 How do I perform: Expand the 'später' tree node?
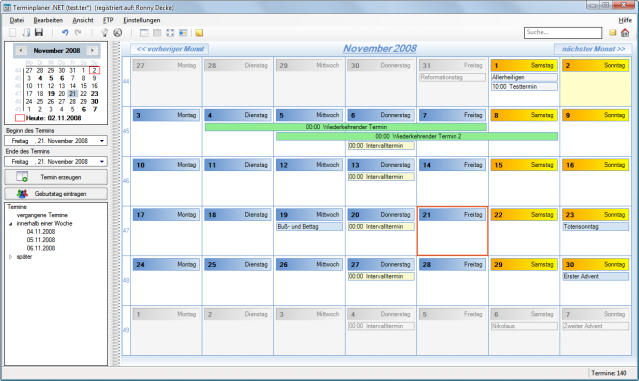tap(11, 257)
